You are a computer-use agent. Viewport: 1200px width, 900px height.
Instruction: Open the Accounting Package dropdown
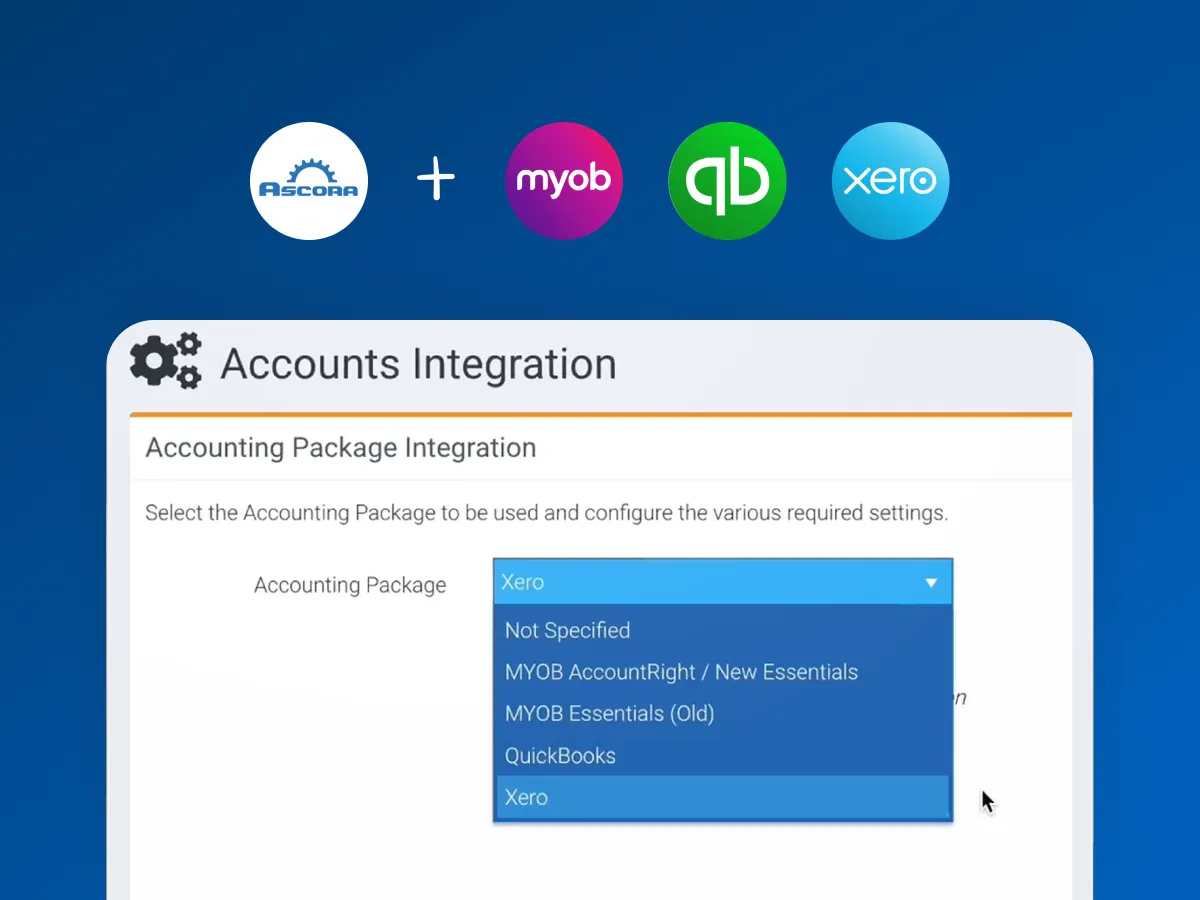point(723,582)
